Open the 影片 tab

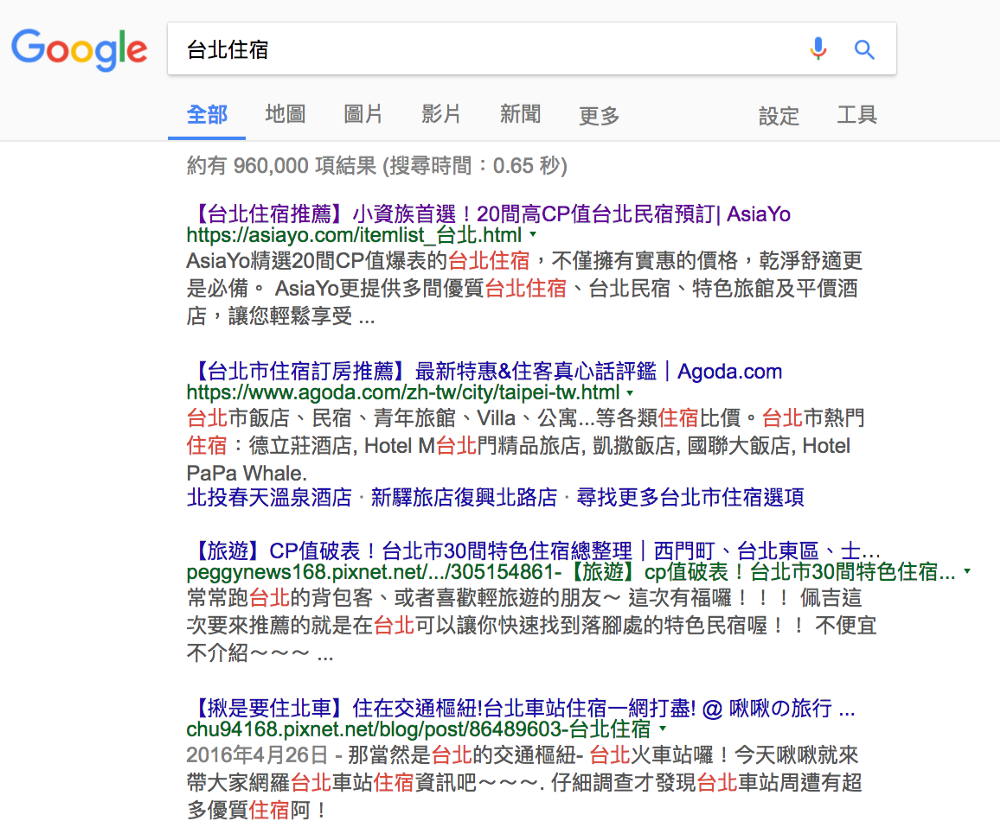441,115
